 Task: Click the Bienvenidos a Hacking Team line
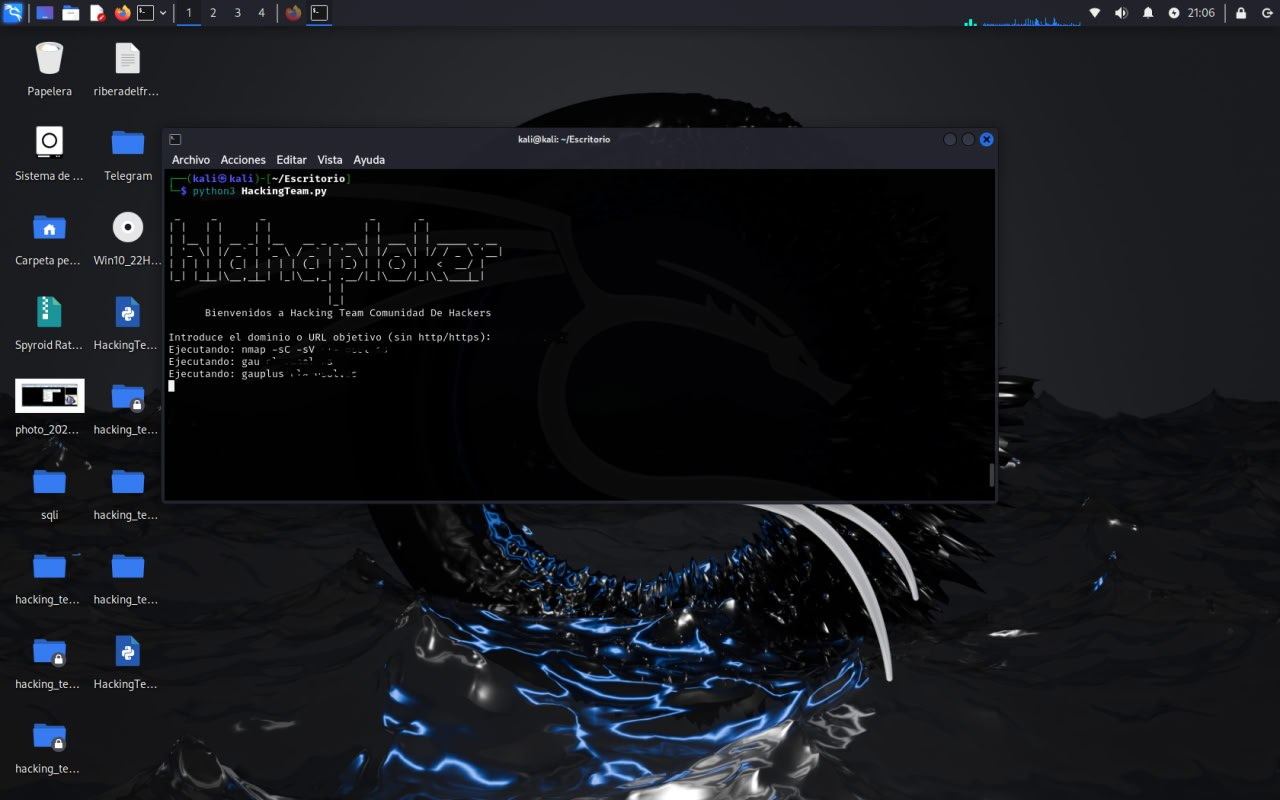(x=348, y=313)
